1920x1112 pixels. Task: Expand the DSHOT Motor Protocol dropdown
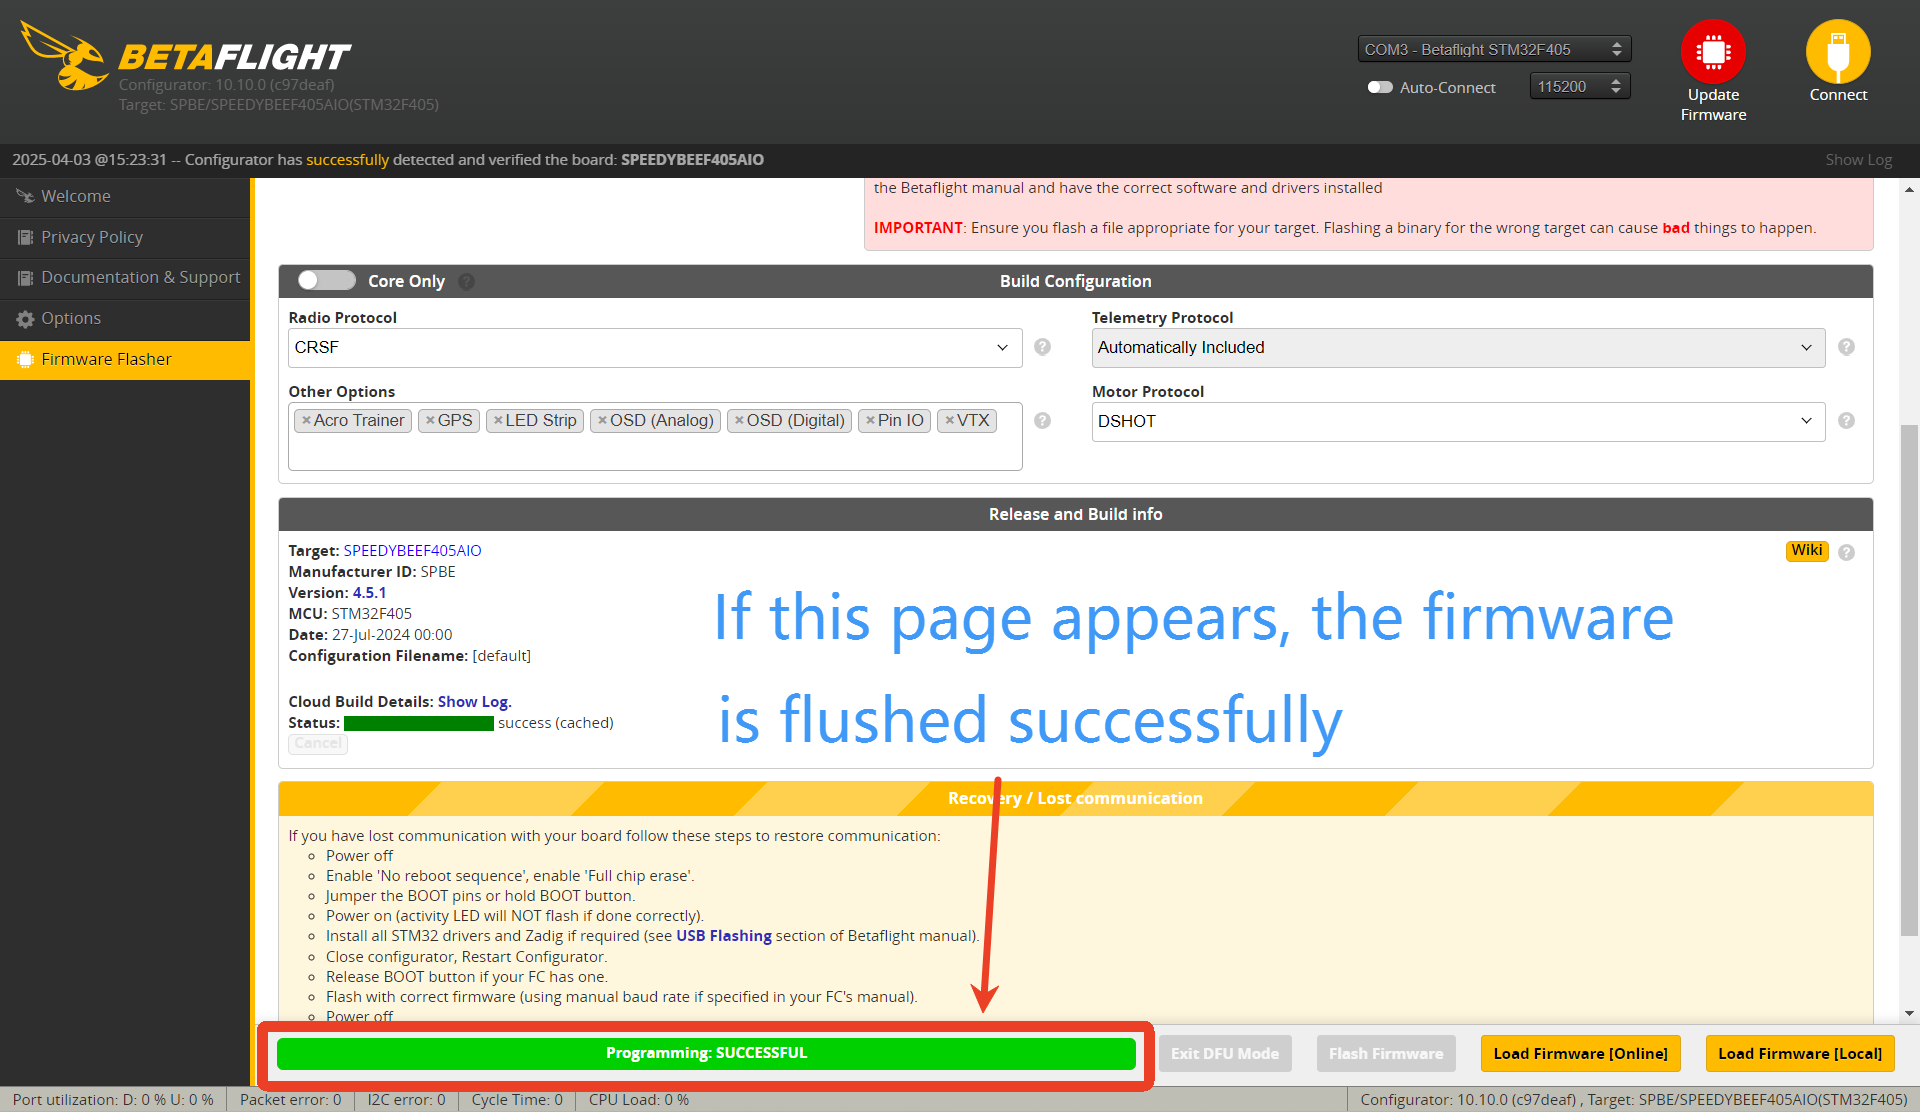click(x=1458, y=421)
